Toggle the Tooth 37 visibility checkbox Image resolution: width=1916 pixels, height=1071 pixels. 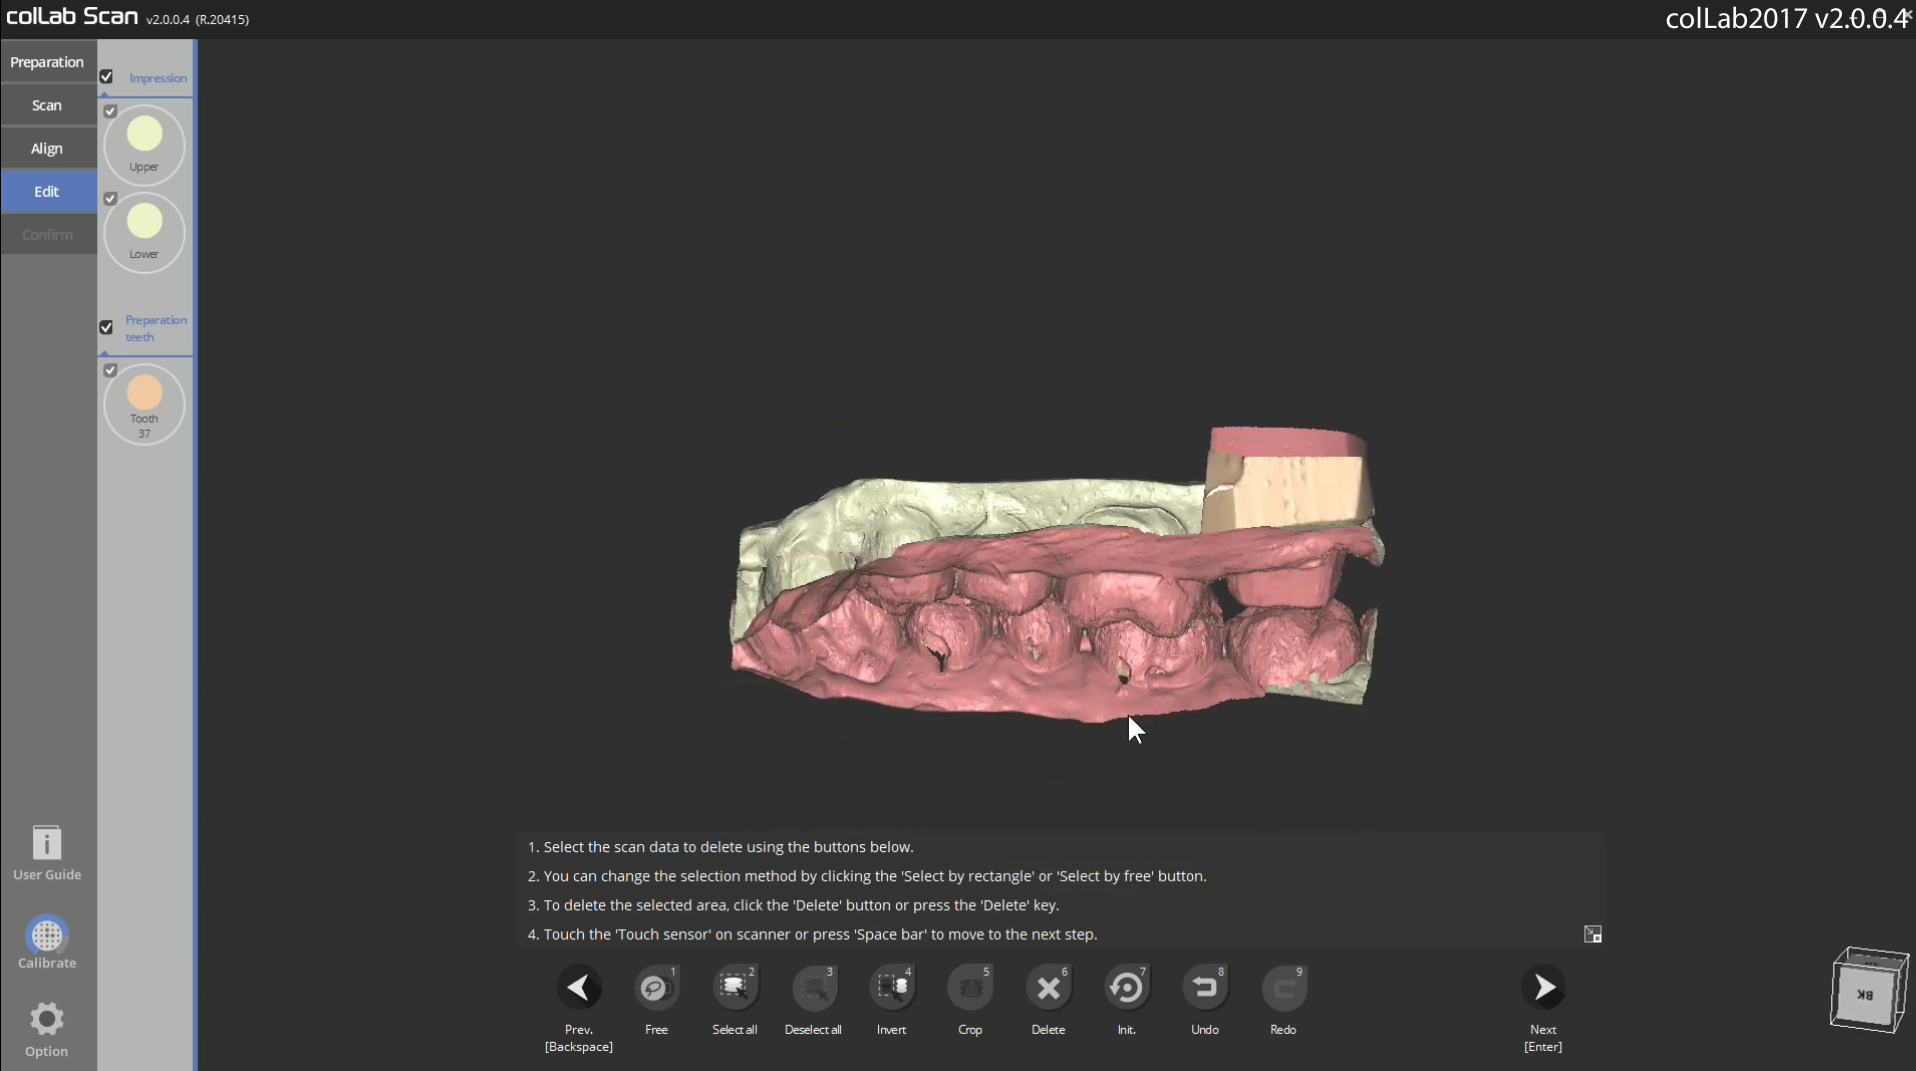click(x=111, y=370)
